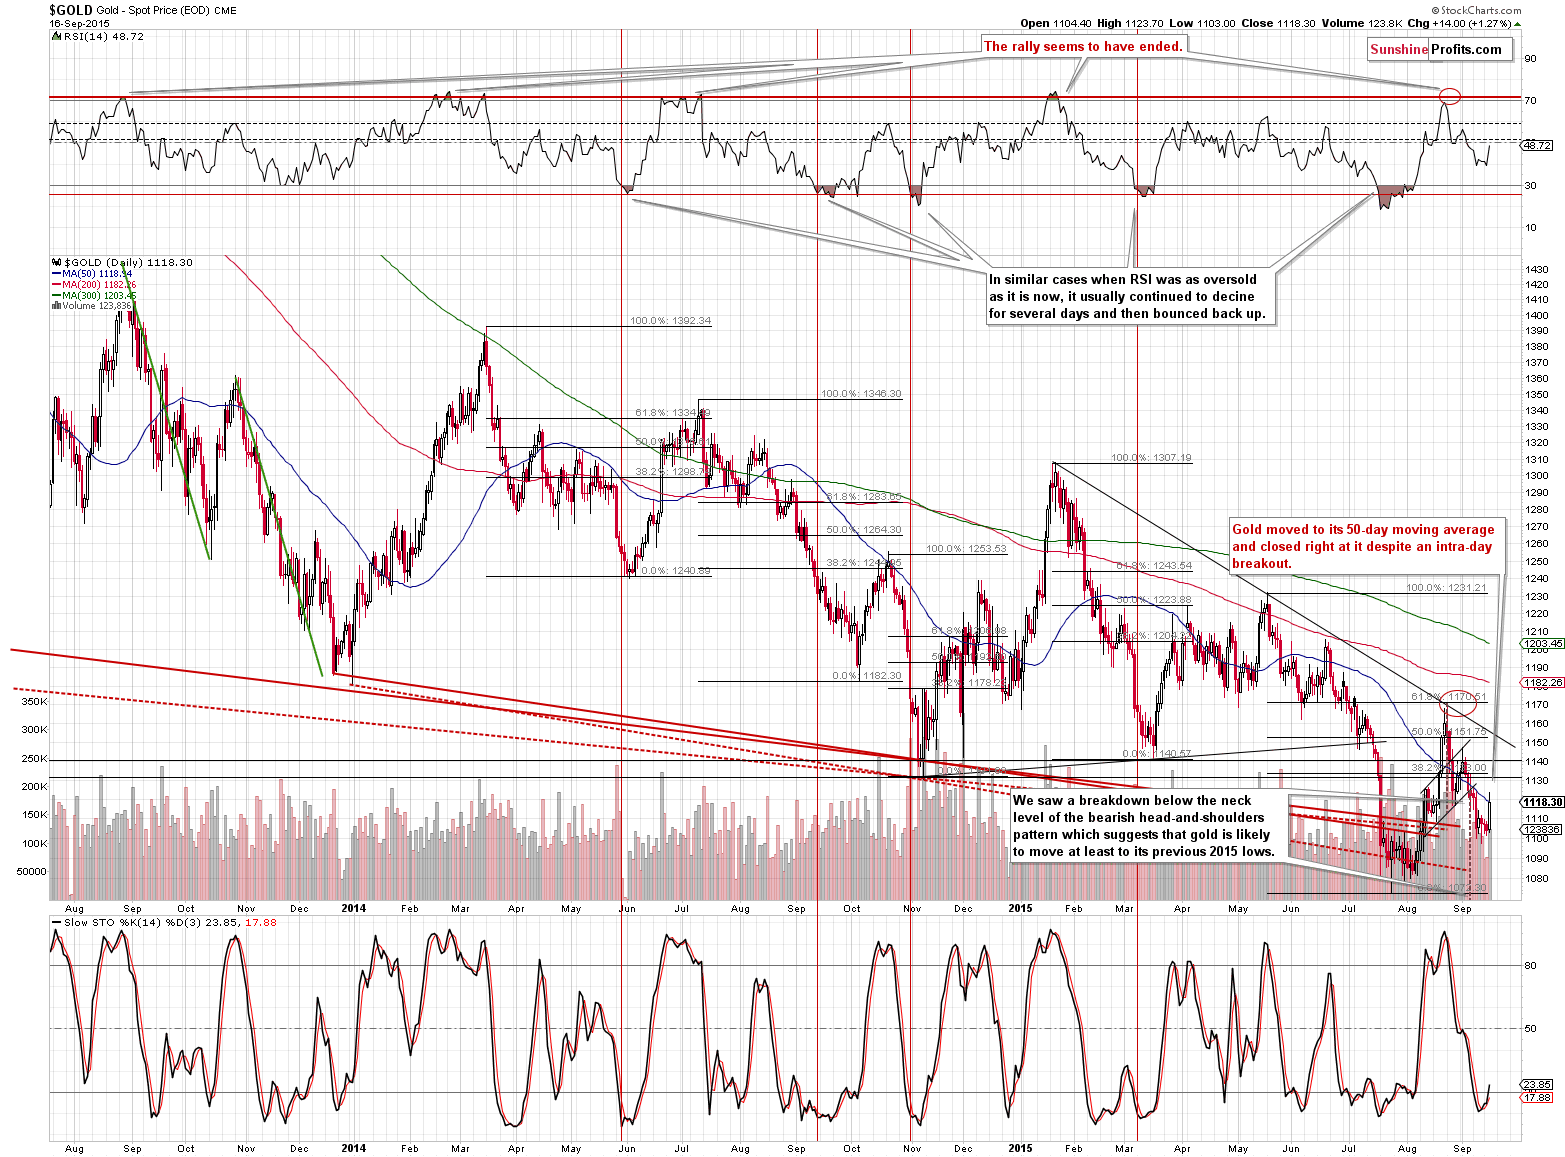Click the candlestick icon beside $GOLD (Daily)
1565x1157 pixels.
(x=56, y=262)
